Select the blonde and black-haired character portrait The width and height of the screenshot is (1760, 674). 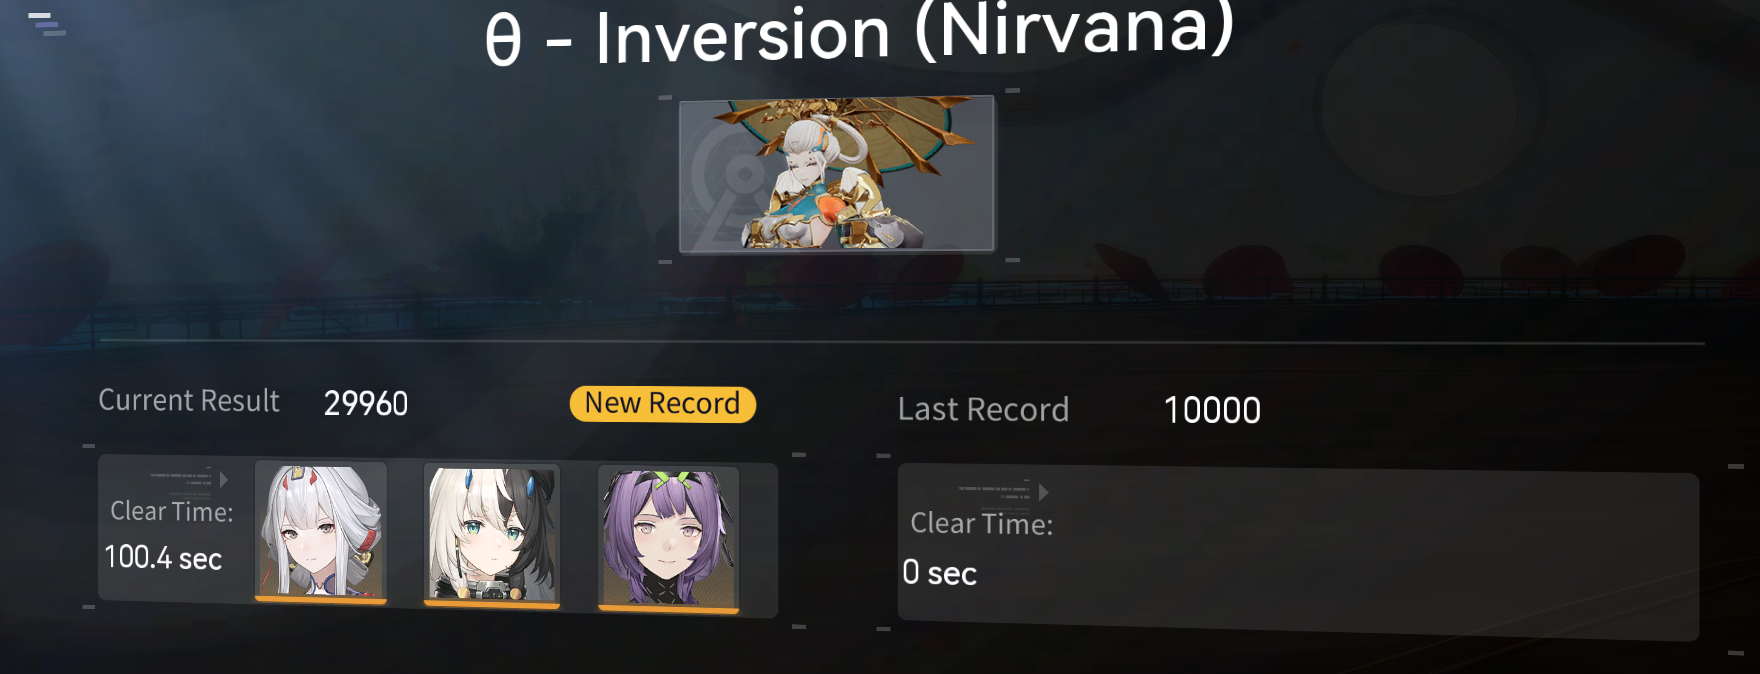[492, 533]
